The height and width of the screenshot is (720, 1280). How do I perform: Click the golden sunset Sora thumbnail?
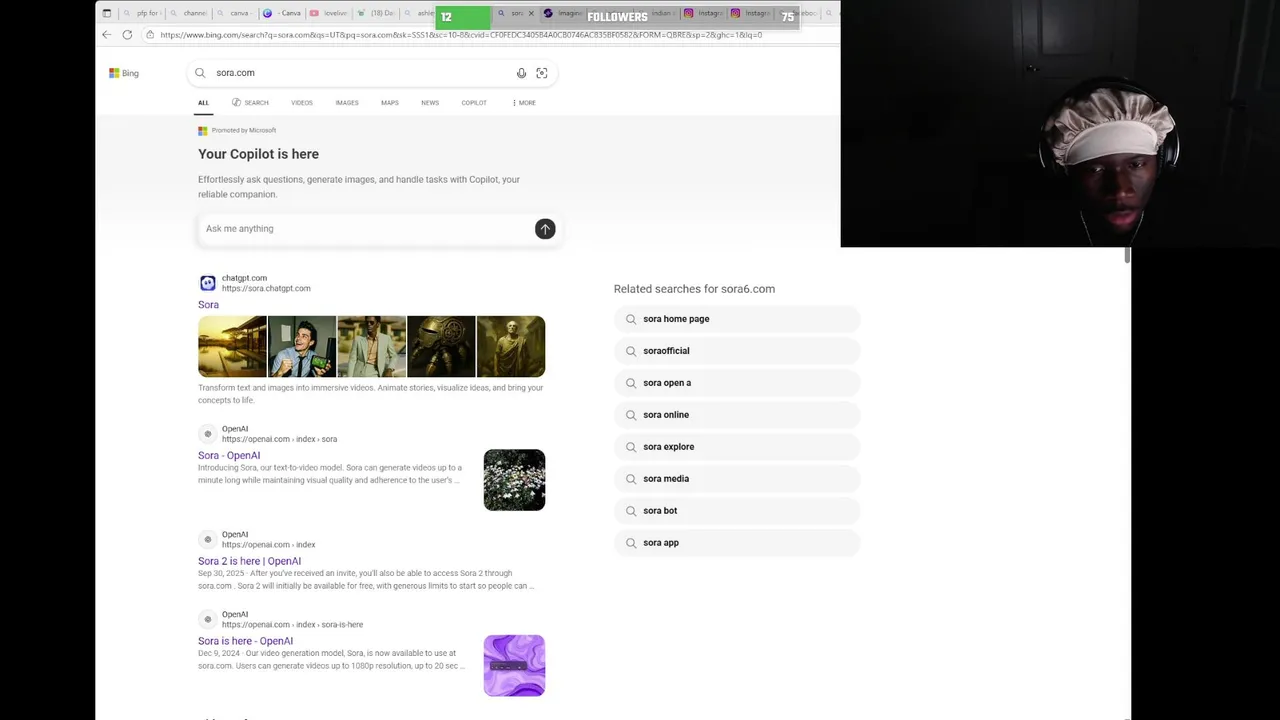232,346
